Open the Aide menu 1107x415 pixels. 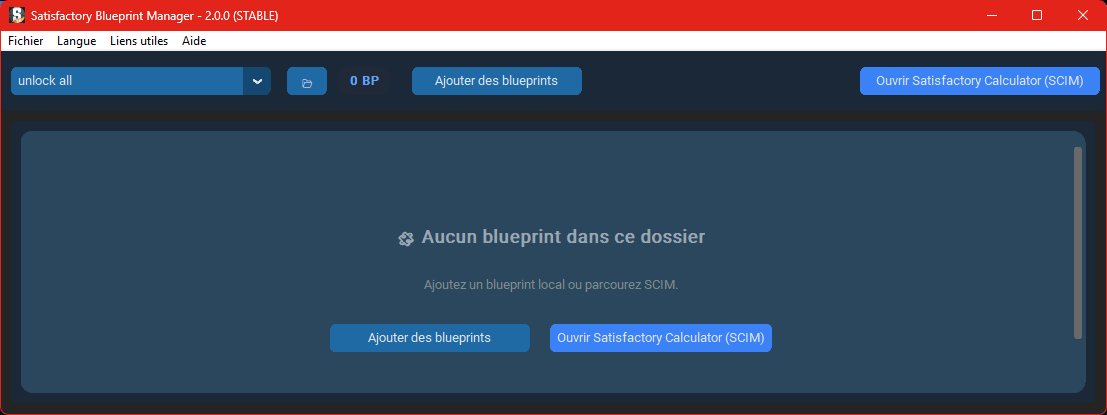(194, 41)
